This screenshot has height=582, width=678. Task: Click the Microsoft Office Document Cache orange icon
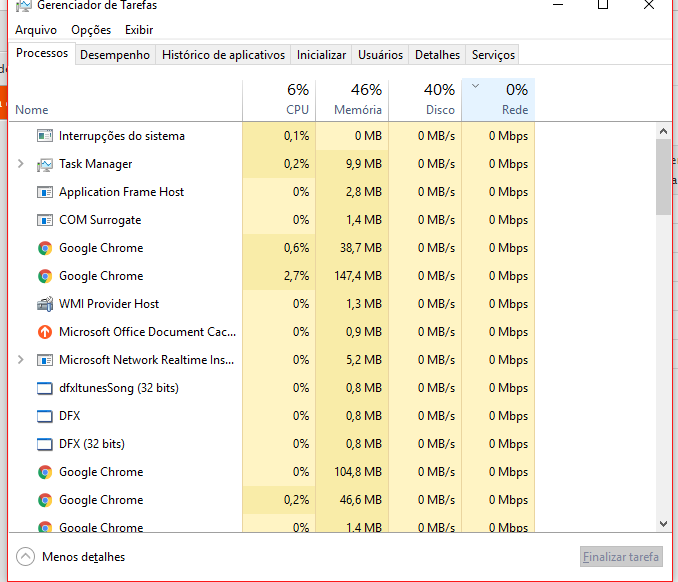[x=45, y=332]
